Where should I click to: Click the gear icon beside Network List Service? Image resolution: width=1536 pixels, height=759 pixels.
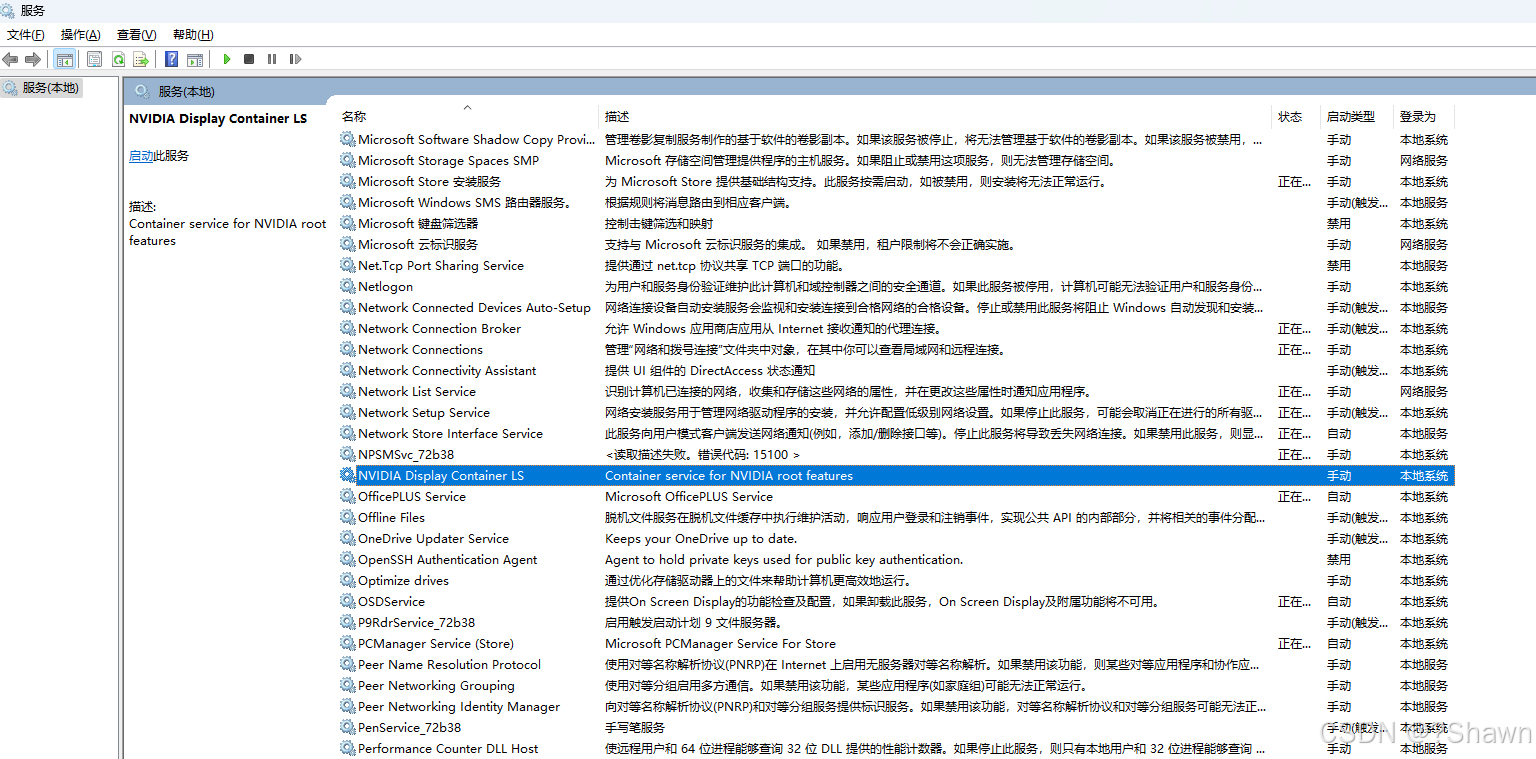click(348, 391)
